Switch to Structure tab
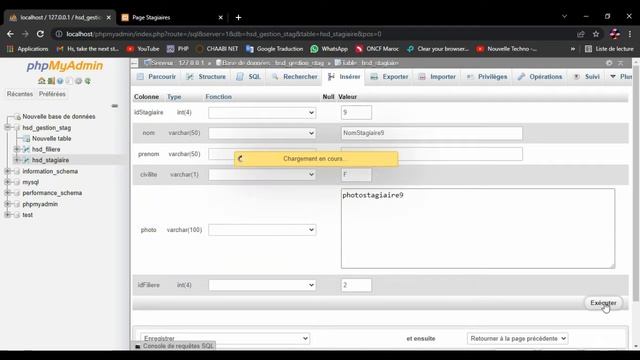Viewport: 640px width, 360px height. pyautogui.click(x=206, y=77)
